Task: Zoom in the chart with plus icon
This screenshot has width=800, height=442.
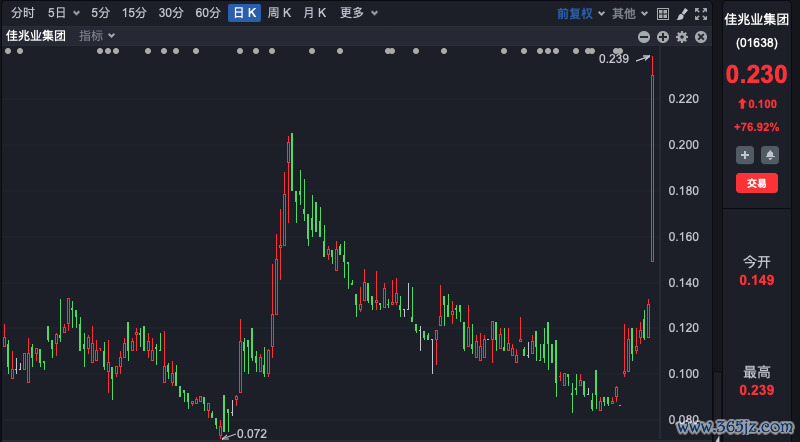Action: [663, 37]
